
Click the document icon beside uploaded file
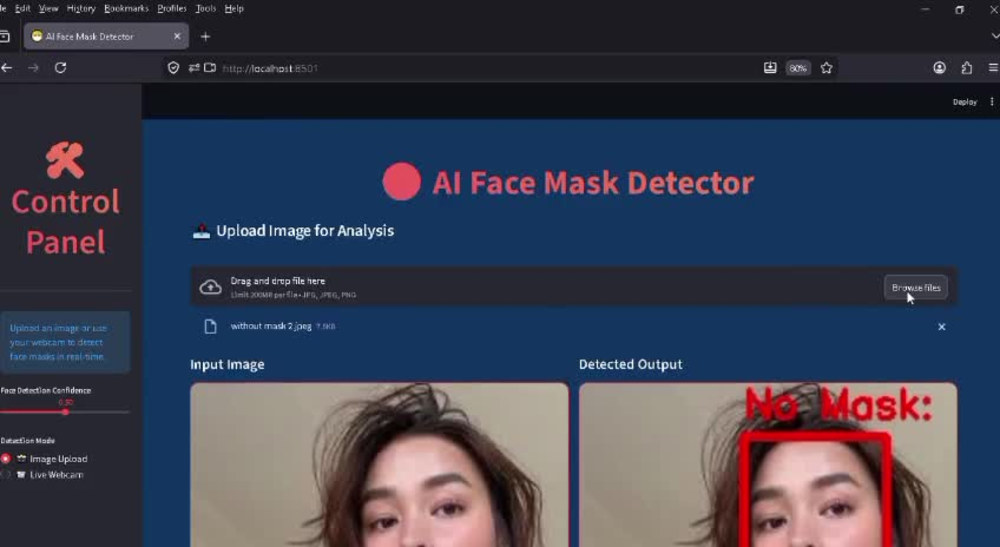pyautogui.click(x=210, y=327)
